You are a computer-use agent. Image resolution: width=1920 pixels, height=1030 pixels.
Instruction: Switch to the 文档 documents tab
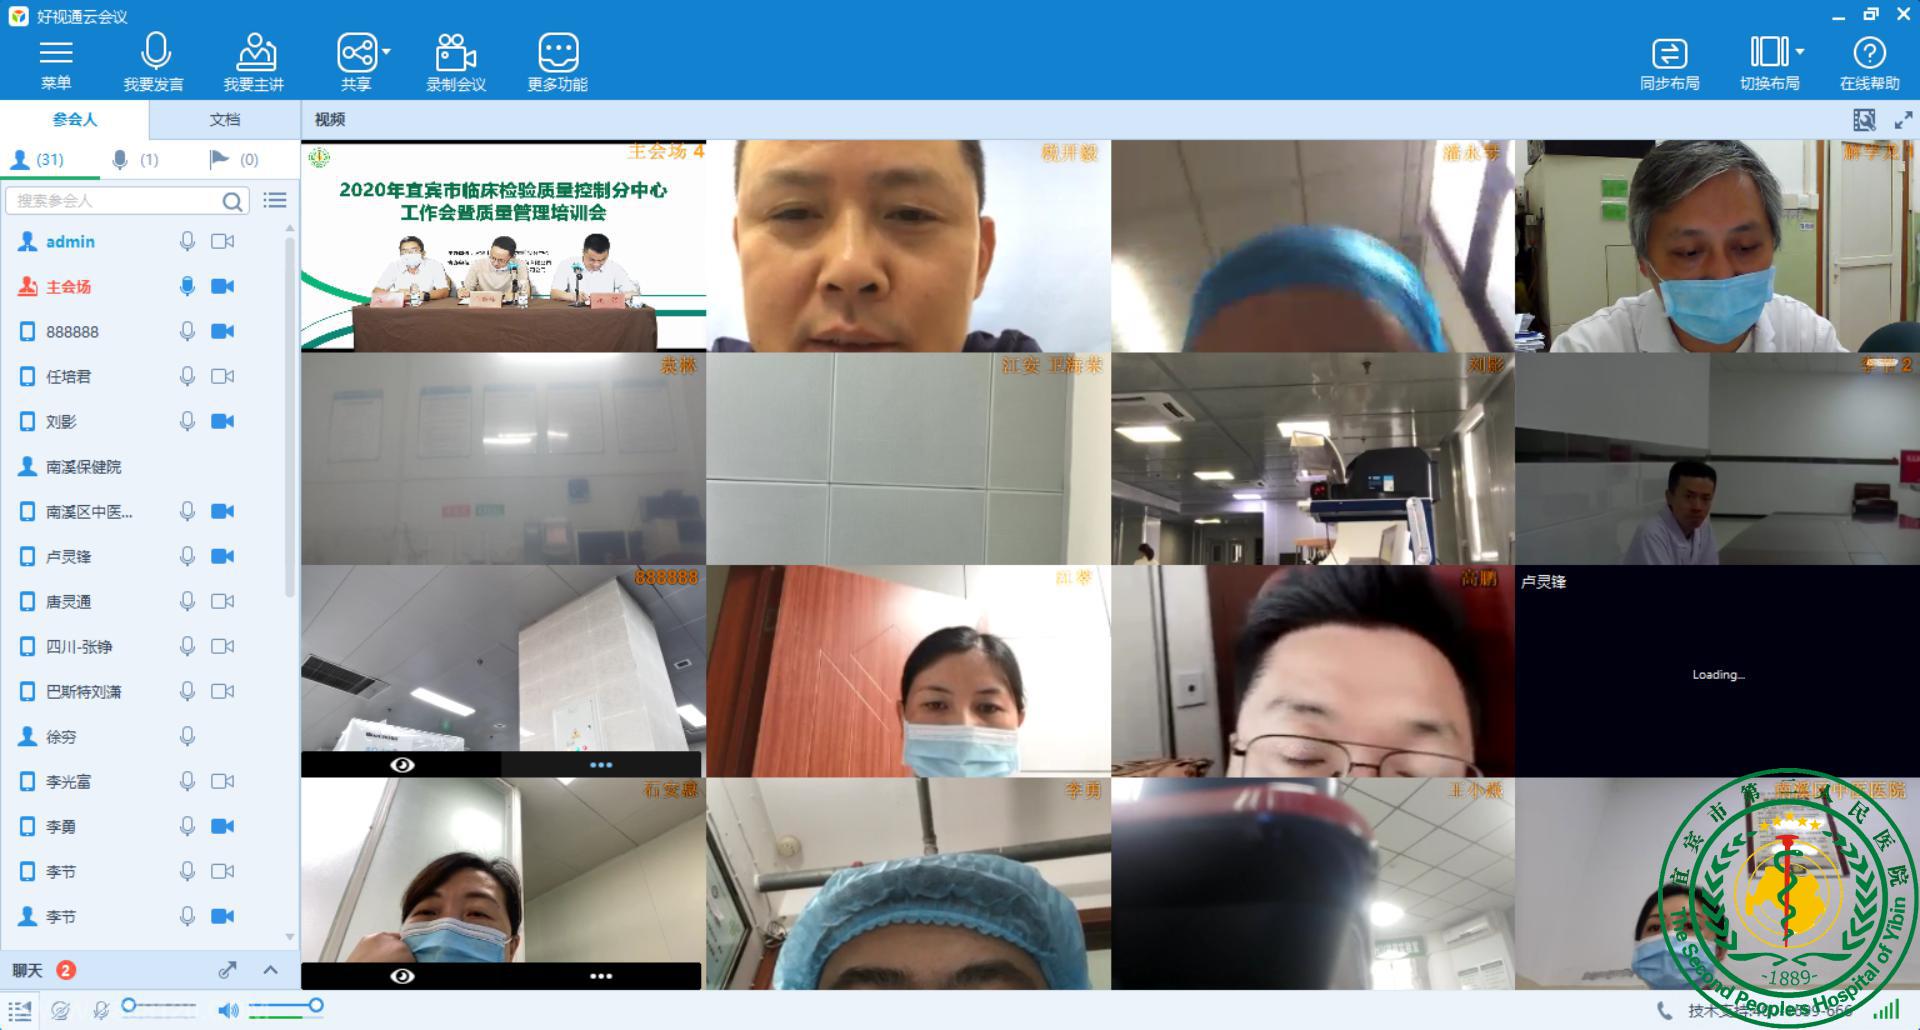point(224,120)
